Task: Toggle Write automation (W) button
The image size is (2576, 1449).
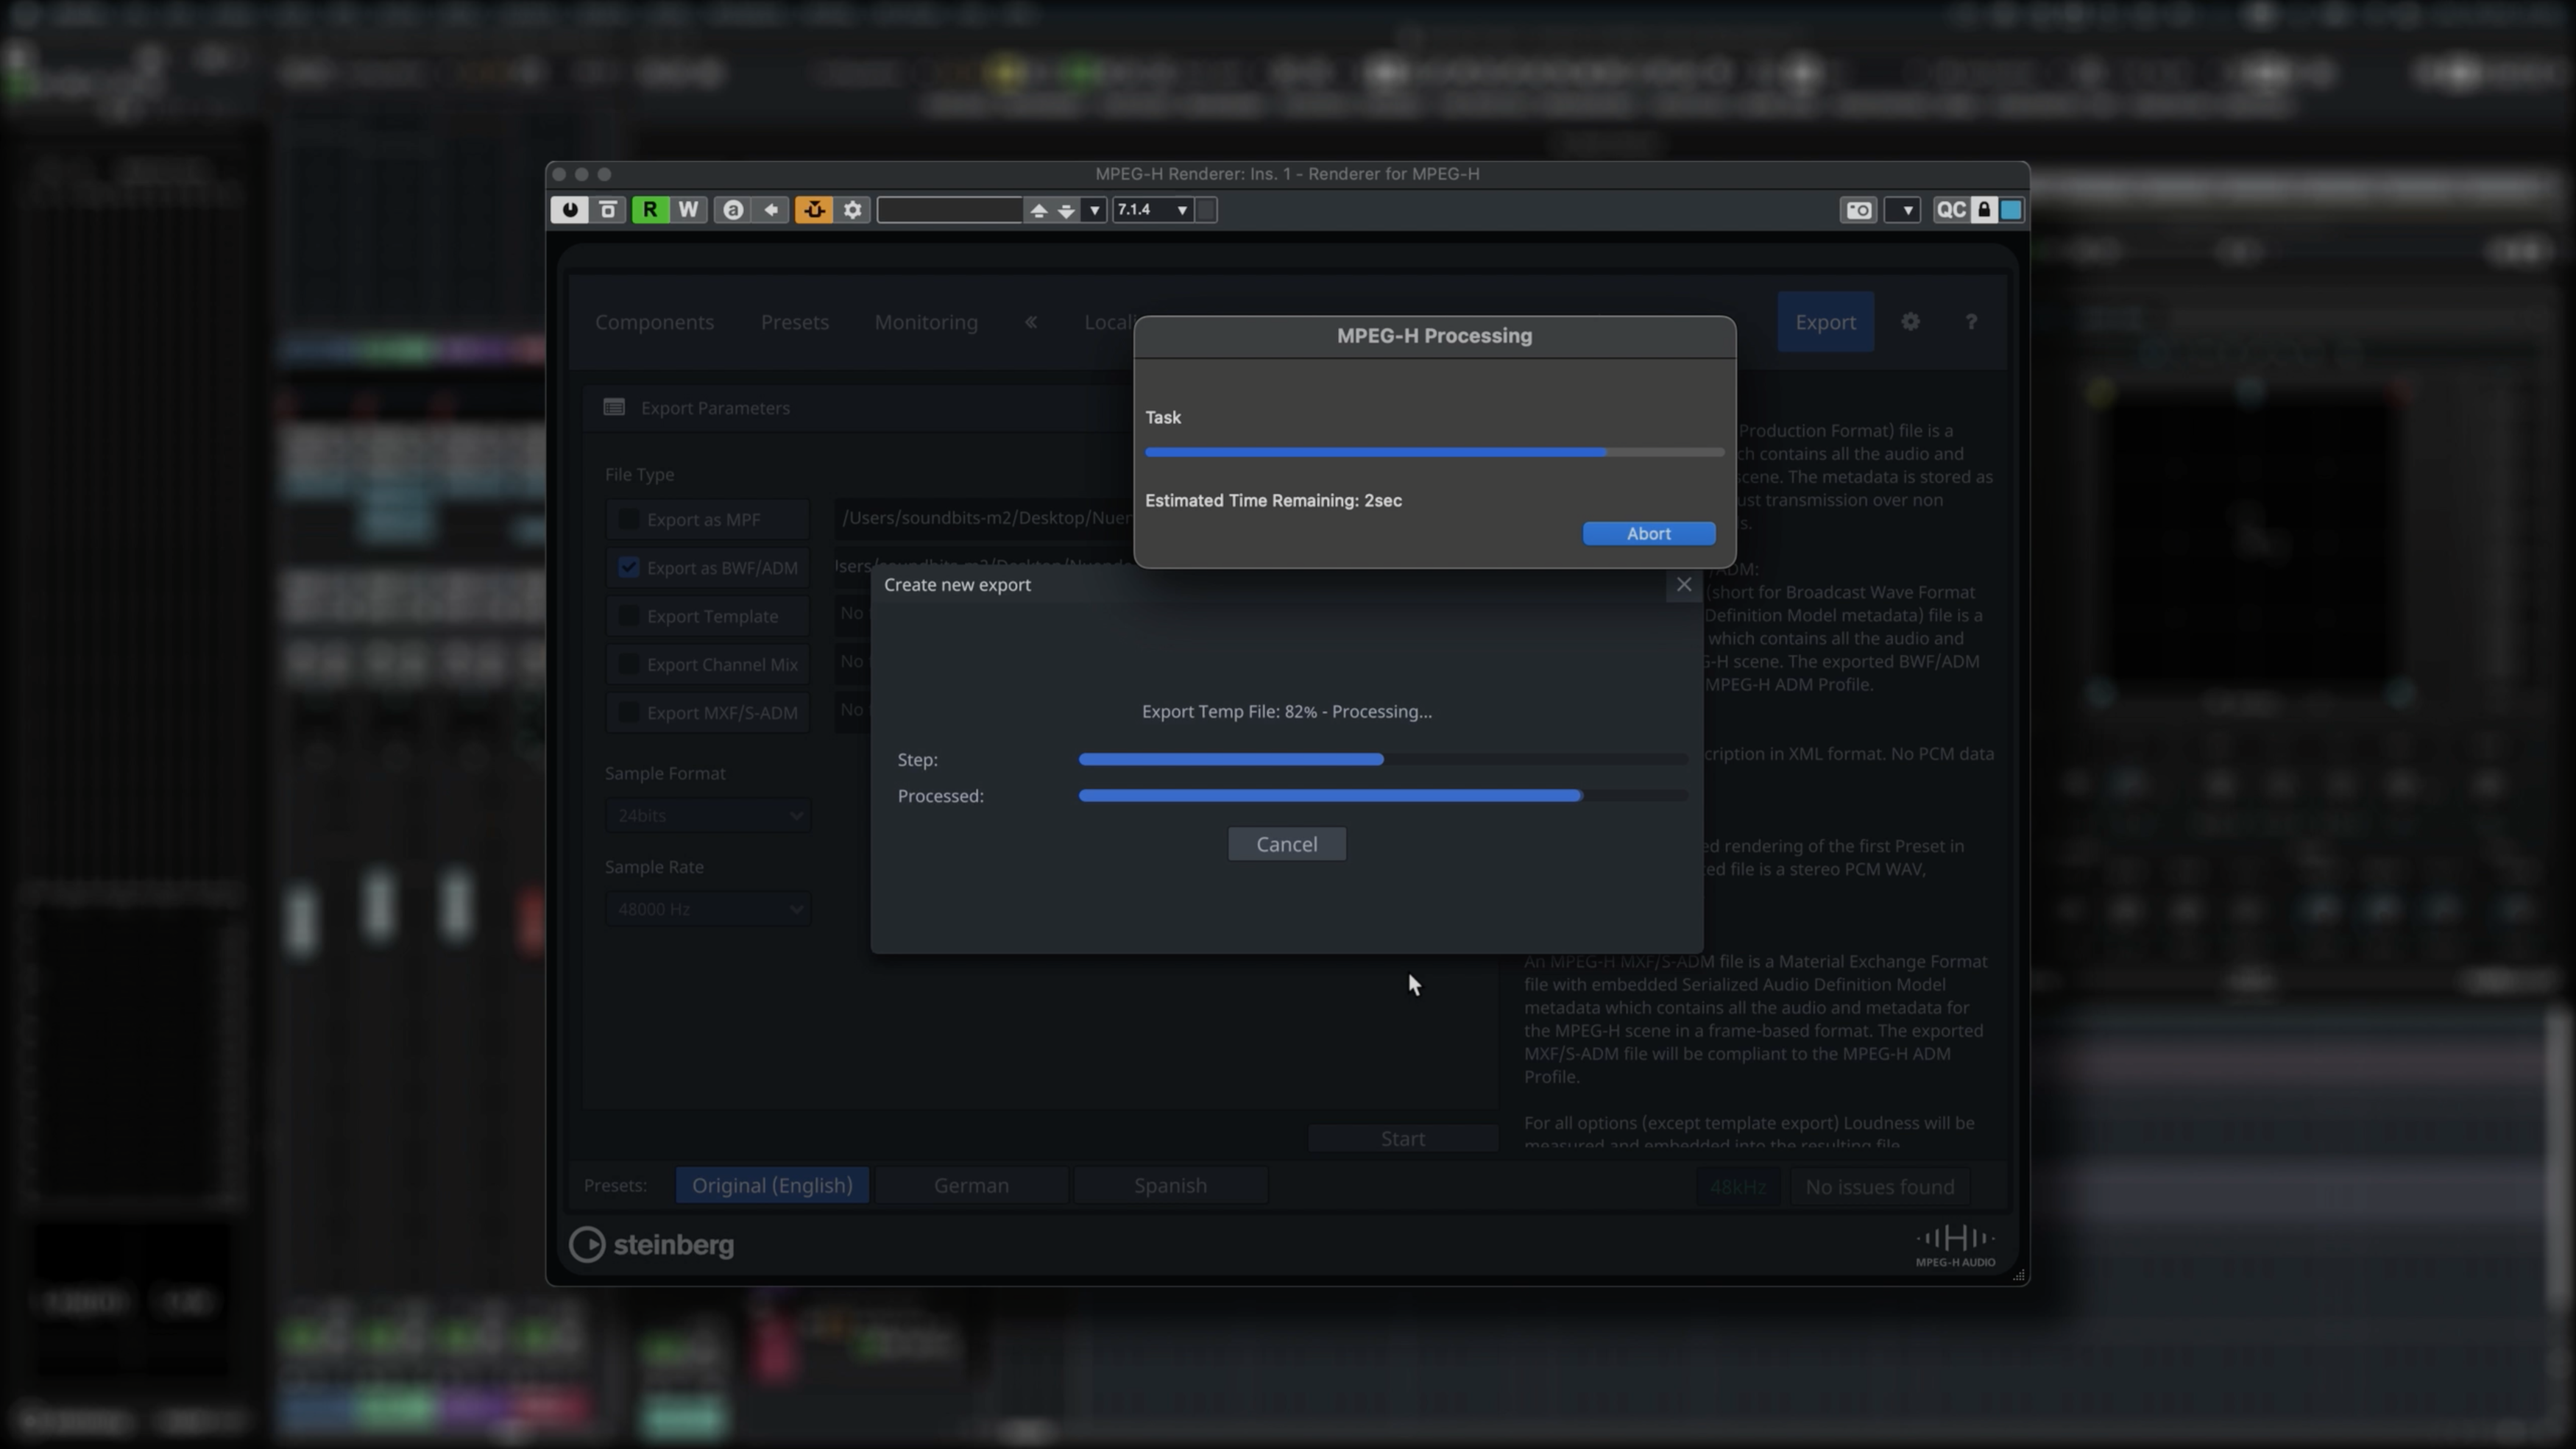Action: click(x=688, y=210)
